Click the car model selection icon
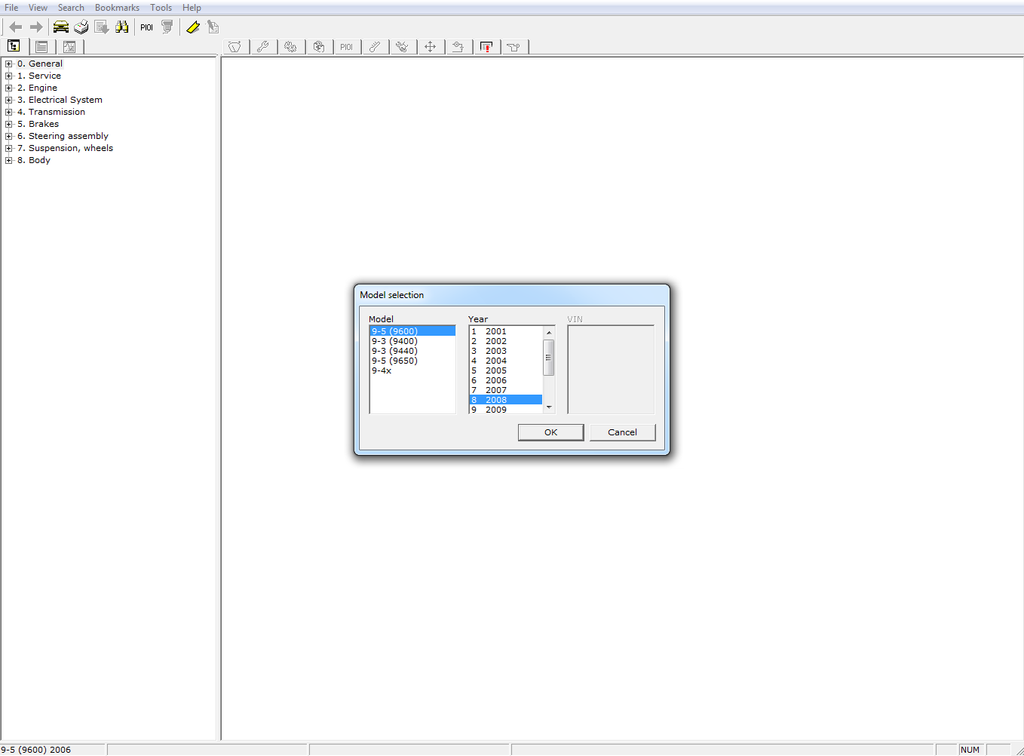This screenshot has width=1024, height=756. point(61,27)
